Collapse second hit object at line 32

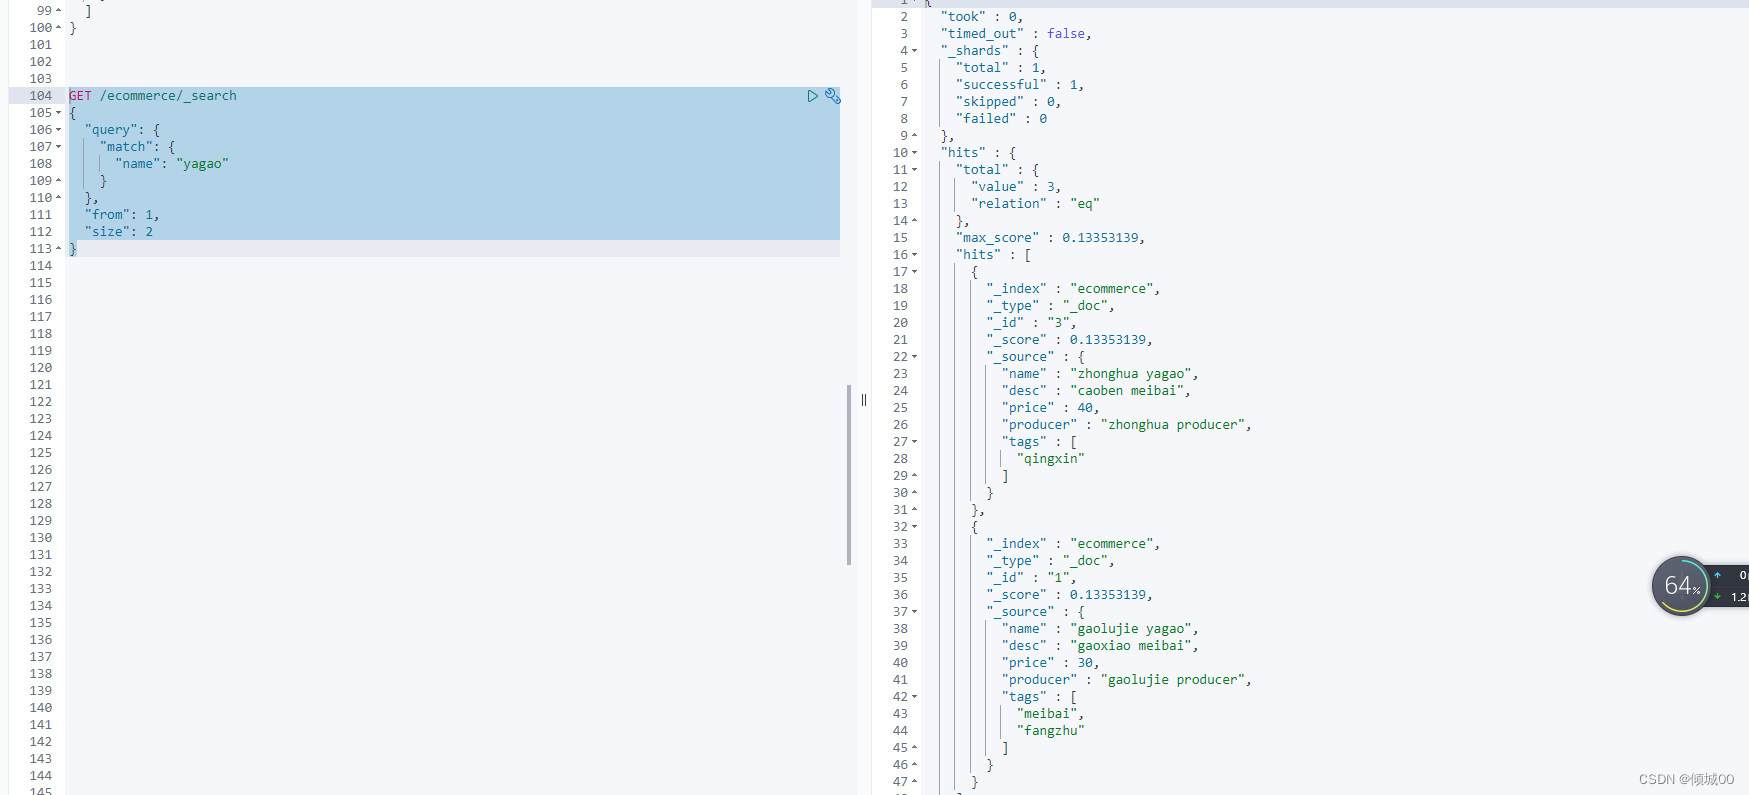(x=914, y=527)
